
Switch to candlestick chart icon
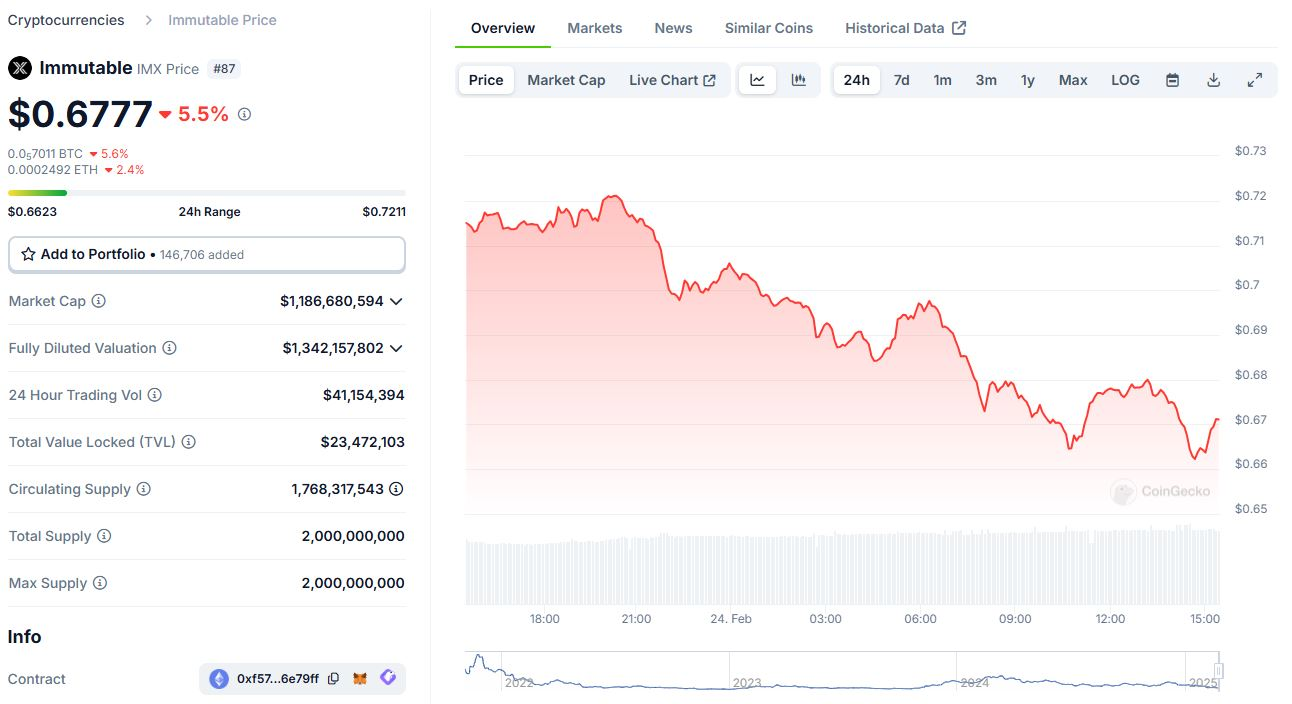pos(799,80)
